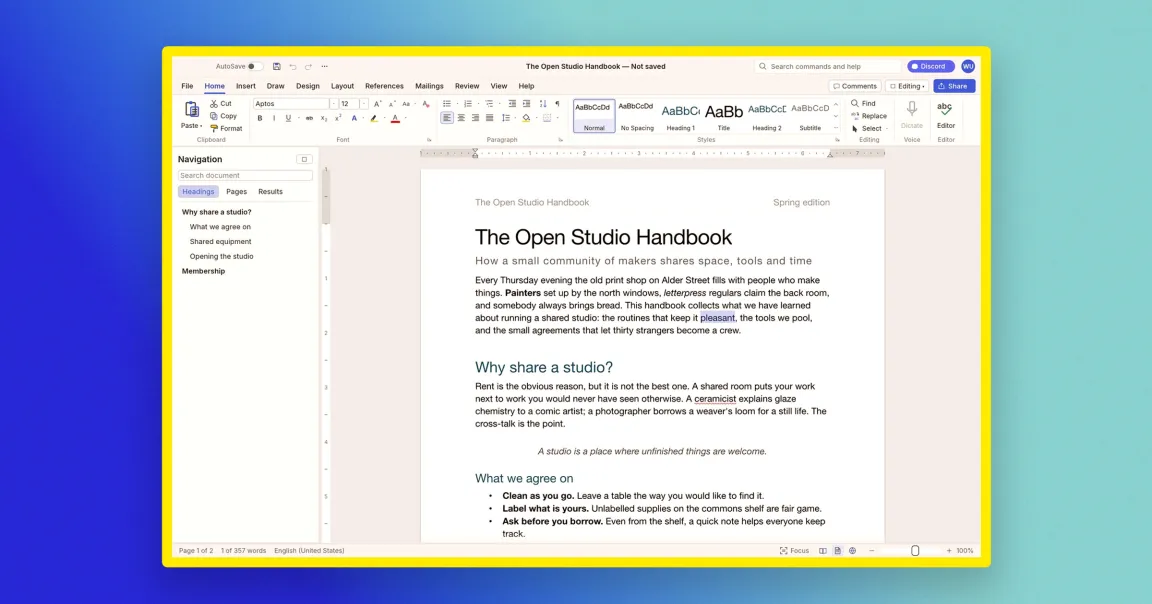The image size is (1152, 604).
Task: Click the Search document field
Action: (x=245, y=176)
